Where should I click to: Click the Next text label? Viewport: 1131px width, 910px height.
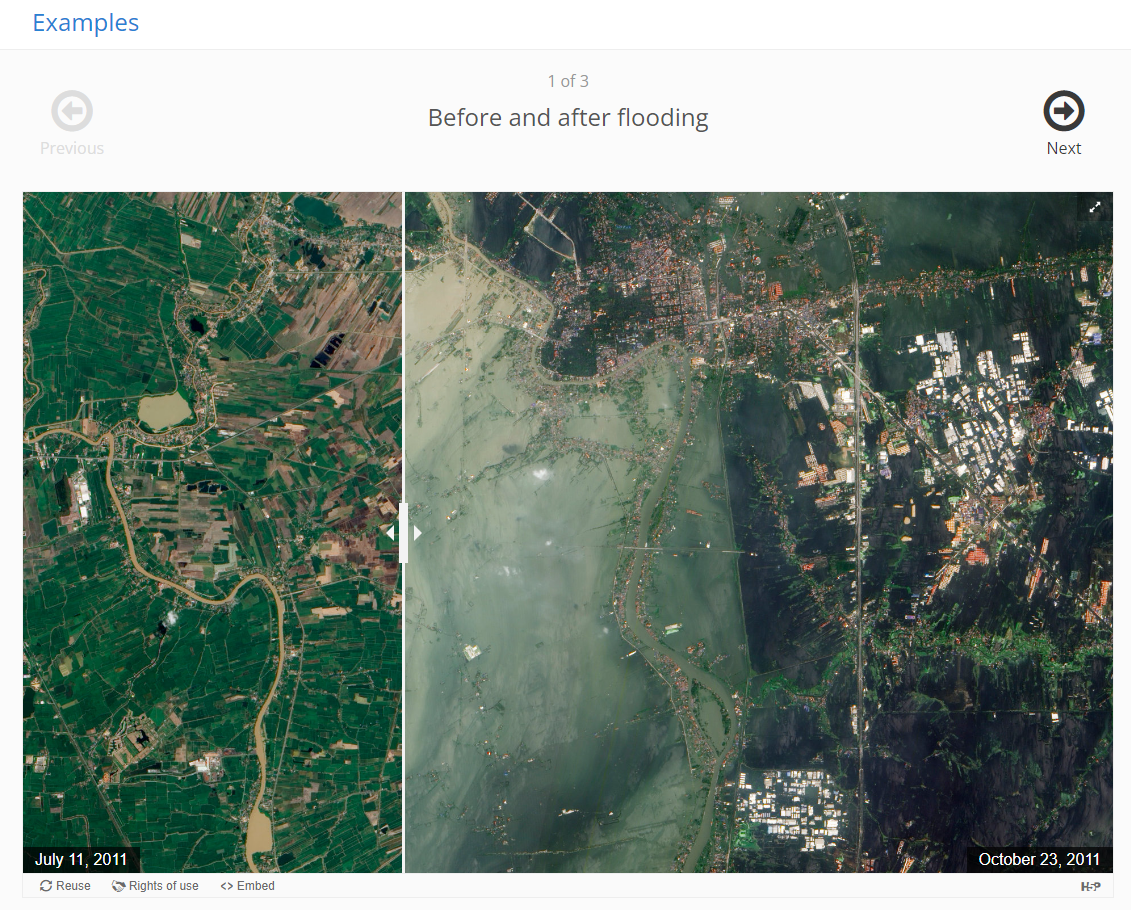(x=1063, y=148)
